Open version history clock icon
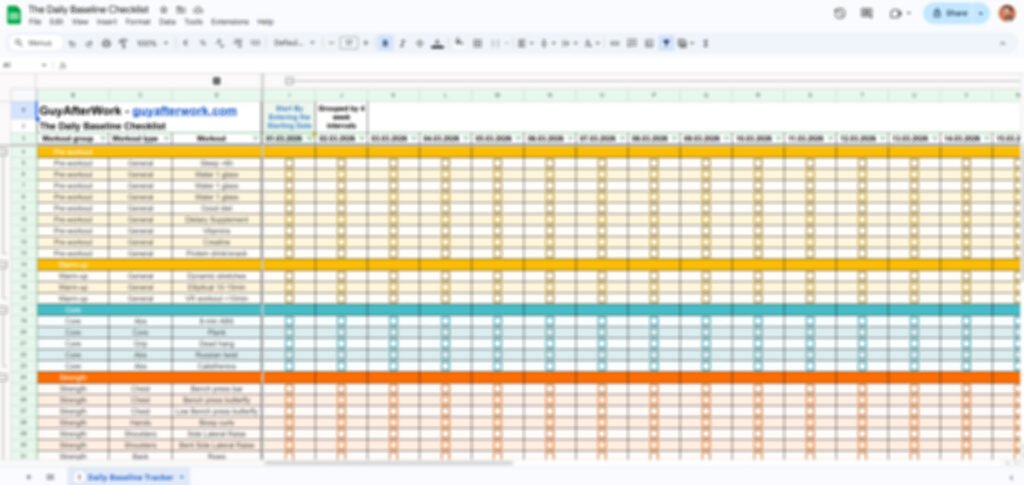 (839, 13)
